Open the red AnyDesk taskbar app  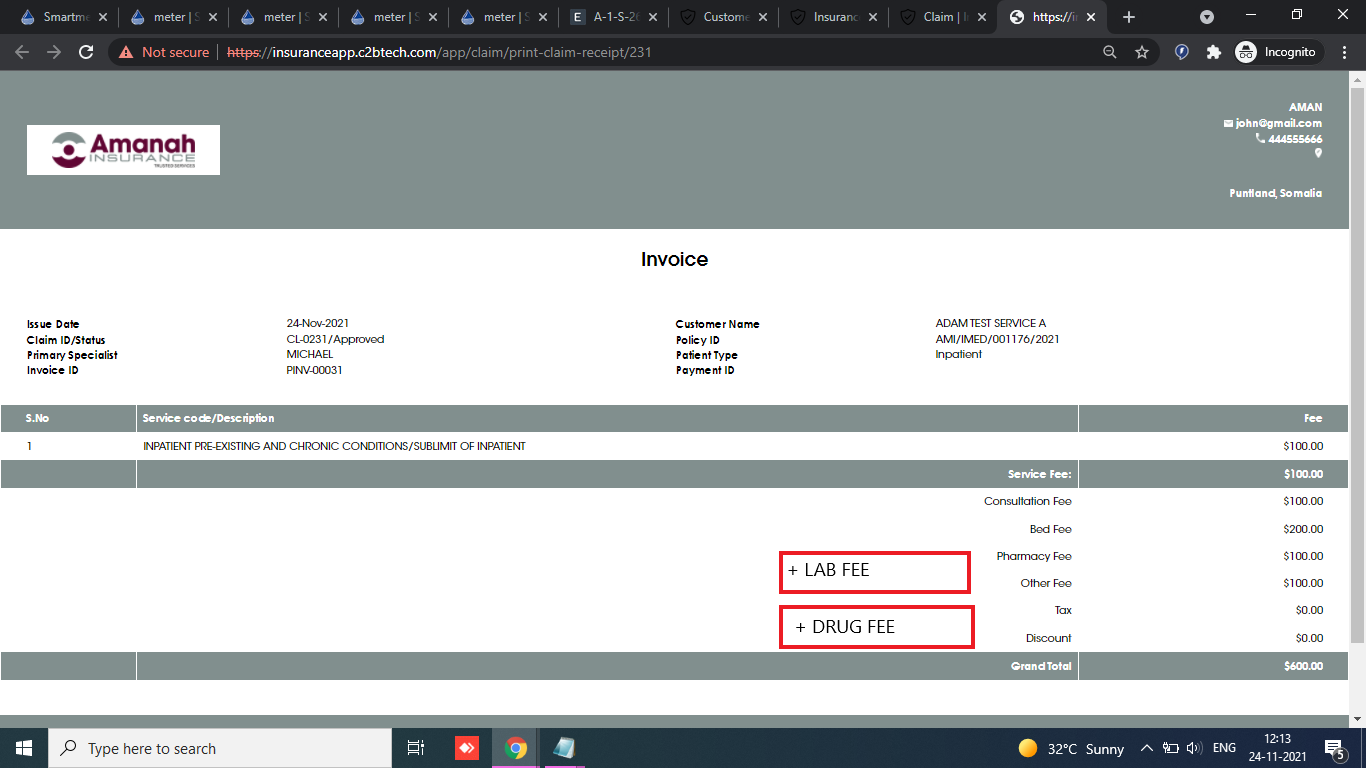[467, 748]
